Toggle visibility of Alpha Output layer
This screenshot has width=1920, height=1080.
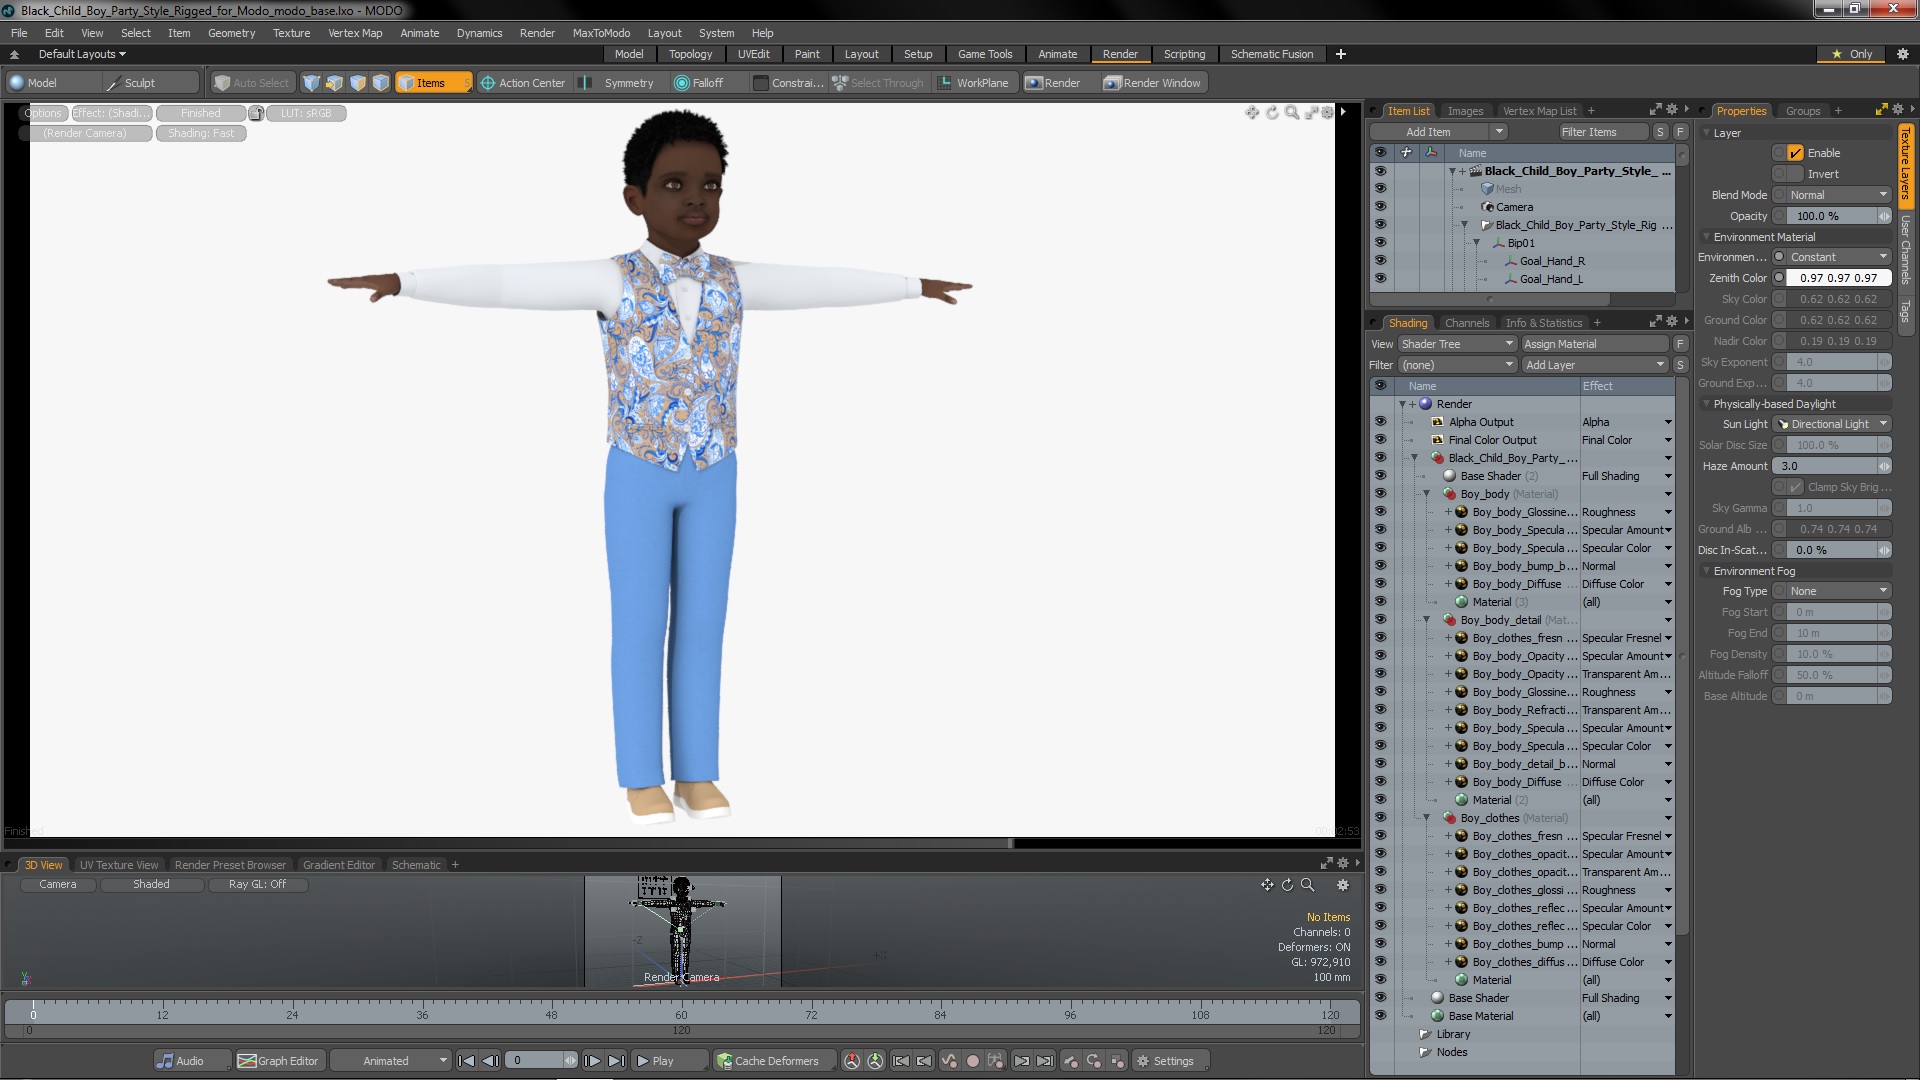1380,422
